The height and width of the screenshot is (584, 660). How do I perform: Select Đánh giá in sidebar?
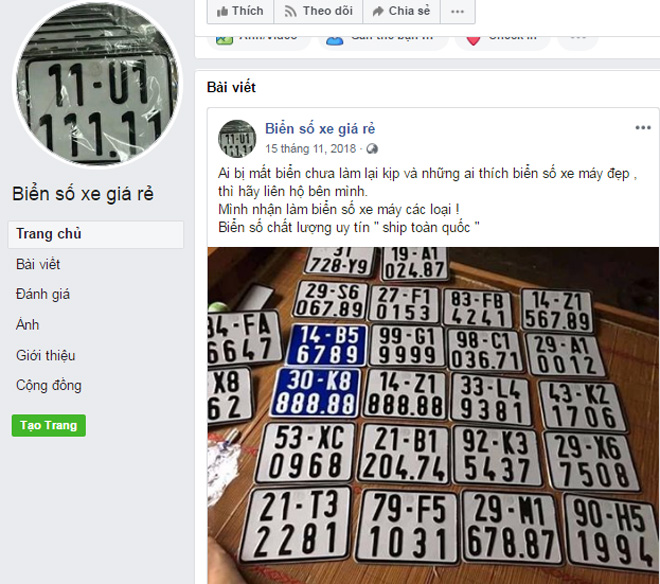(x=43, y=294)
